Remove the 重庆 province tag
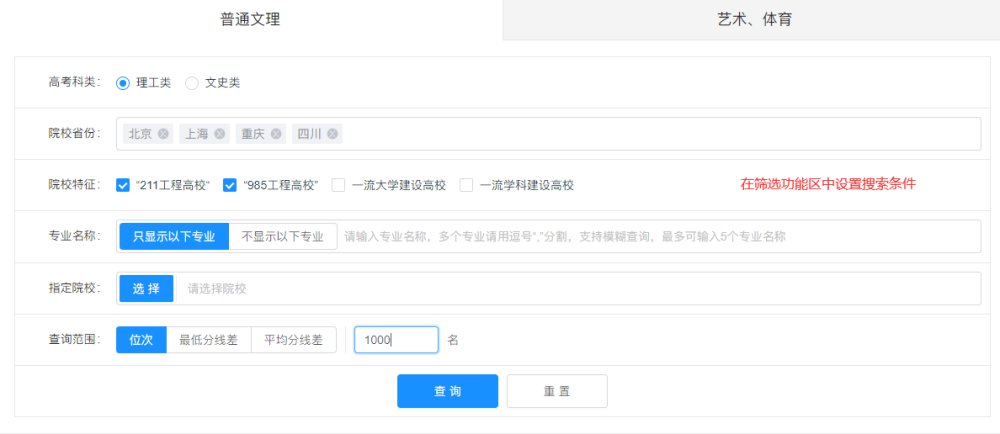The width and height of the screenshot is (1000, 434). click(276, 134)
